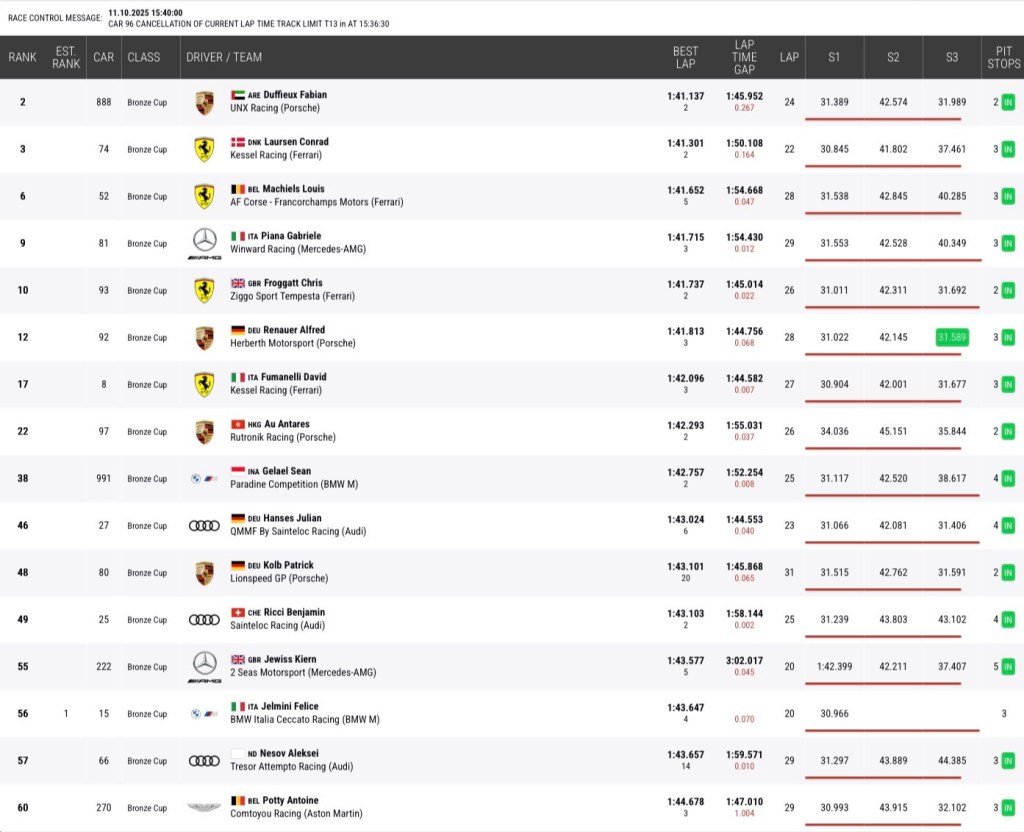Sort by the PIT STOPS column header

1003,57
